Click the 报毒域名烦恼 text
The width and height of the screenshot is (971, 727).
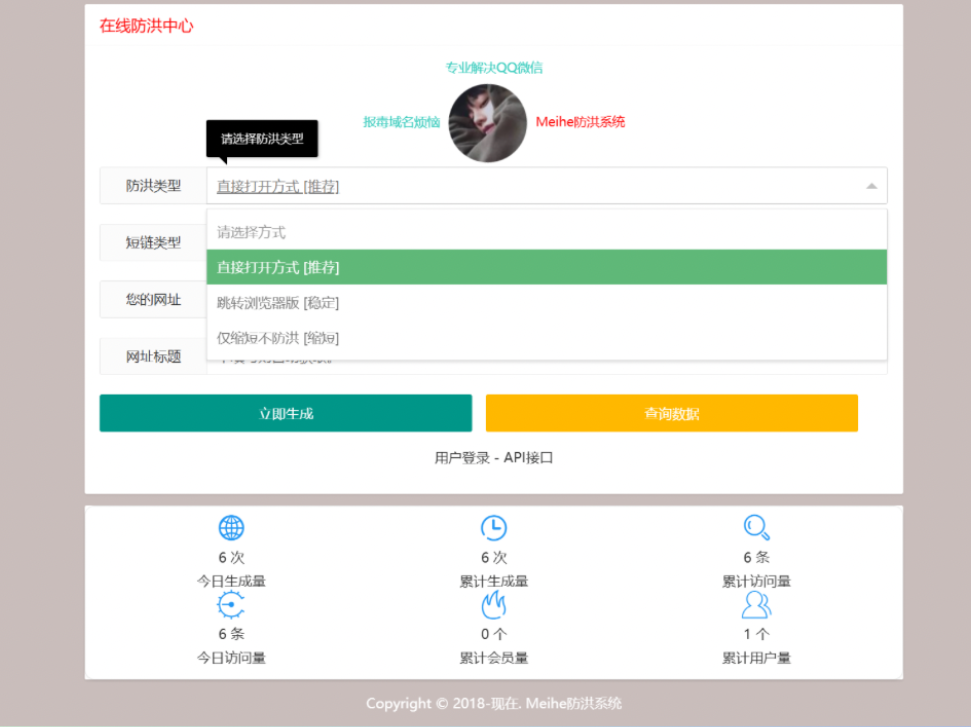pyautogui.click(x=400, y=122)
